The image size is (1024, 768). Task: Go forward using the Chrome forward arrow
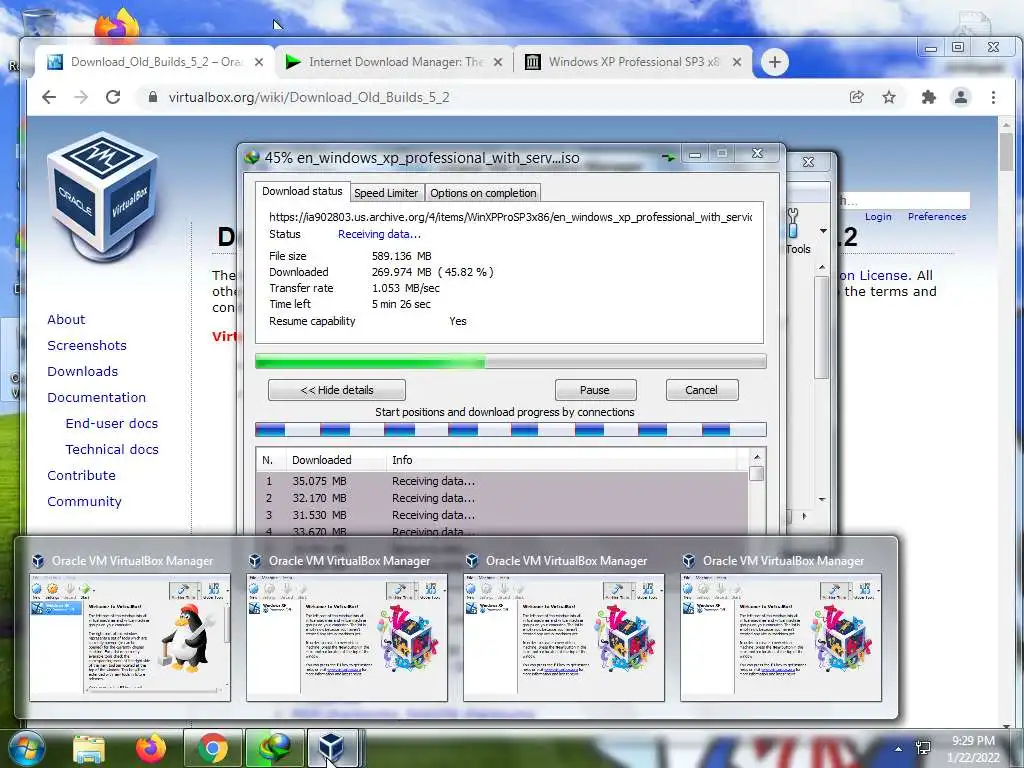[x=80, y=97]
